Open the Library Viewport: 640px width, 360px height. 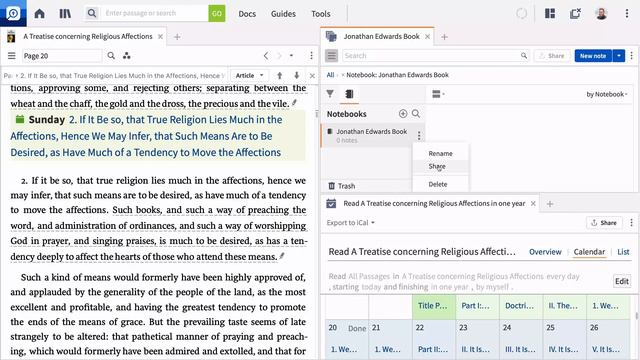click(65, 13)
